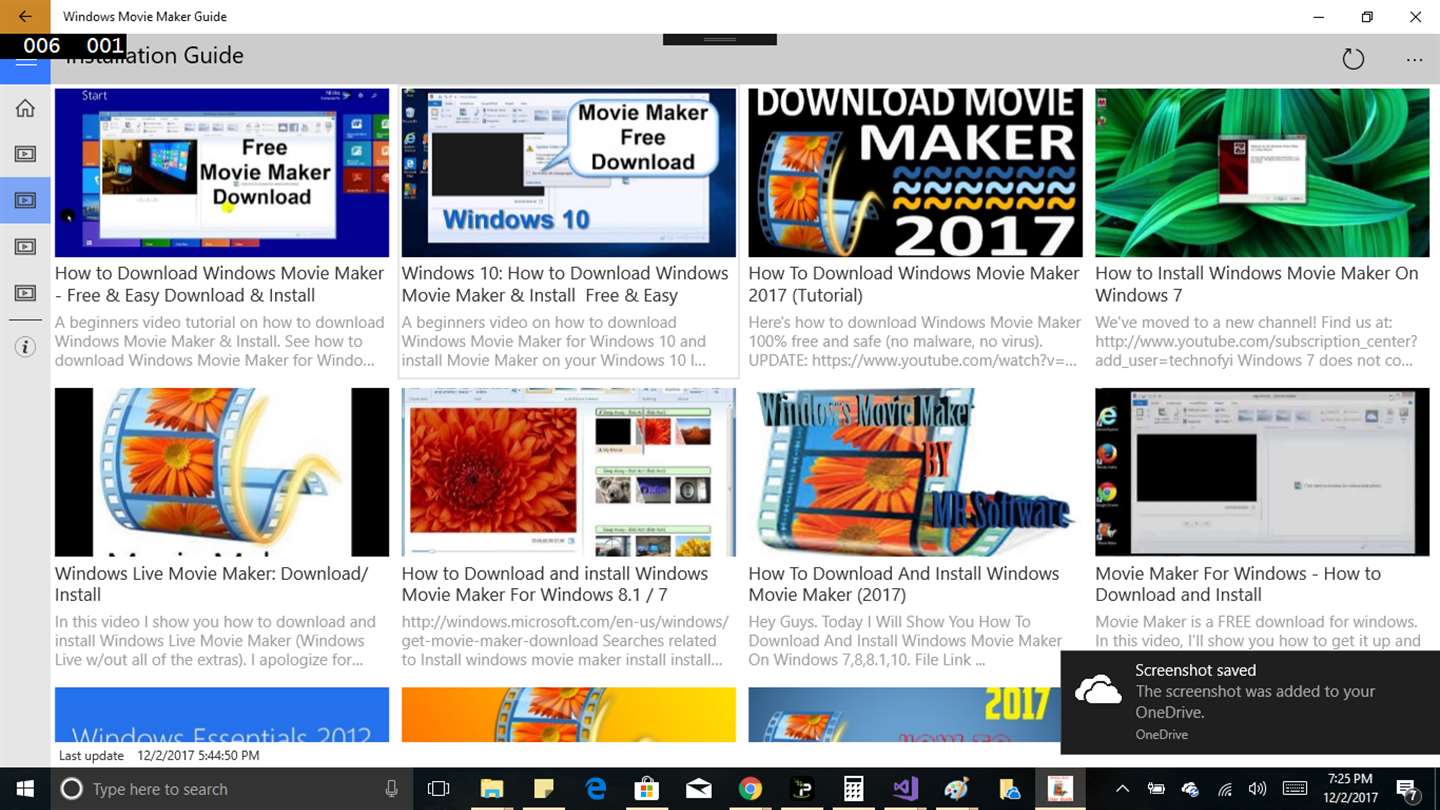Click description 'Hey Guys. Today I Will Show You'

pos(906,641)
